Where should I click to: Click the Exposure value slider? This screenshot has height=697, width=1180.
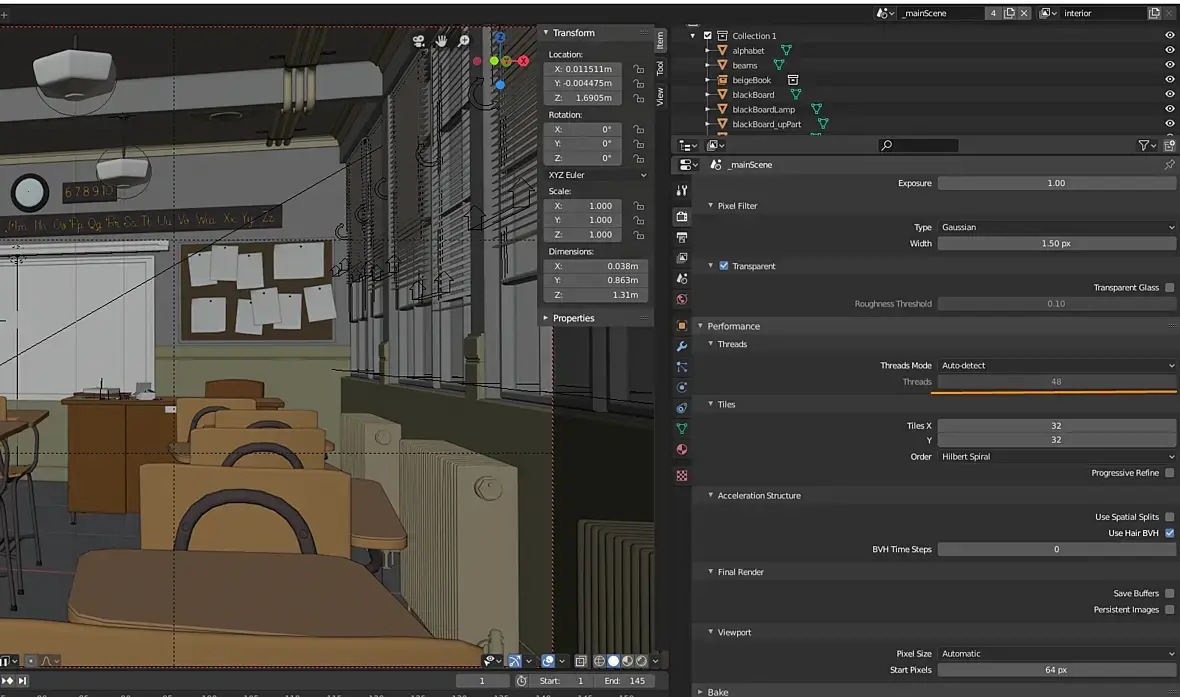point(1056,183)
